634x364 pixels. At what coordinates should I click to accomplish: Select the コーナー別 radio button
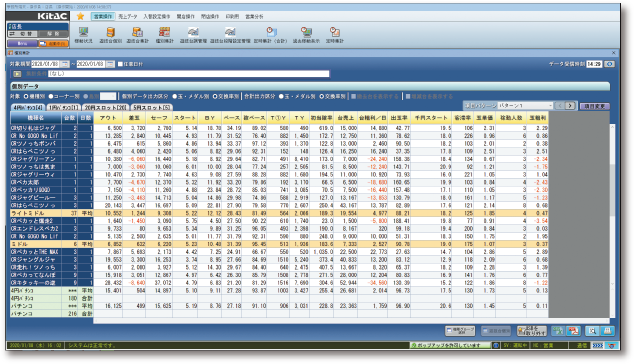point(51,96)
